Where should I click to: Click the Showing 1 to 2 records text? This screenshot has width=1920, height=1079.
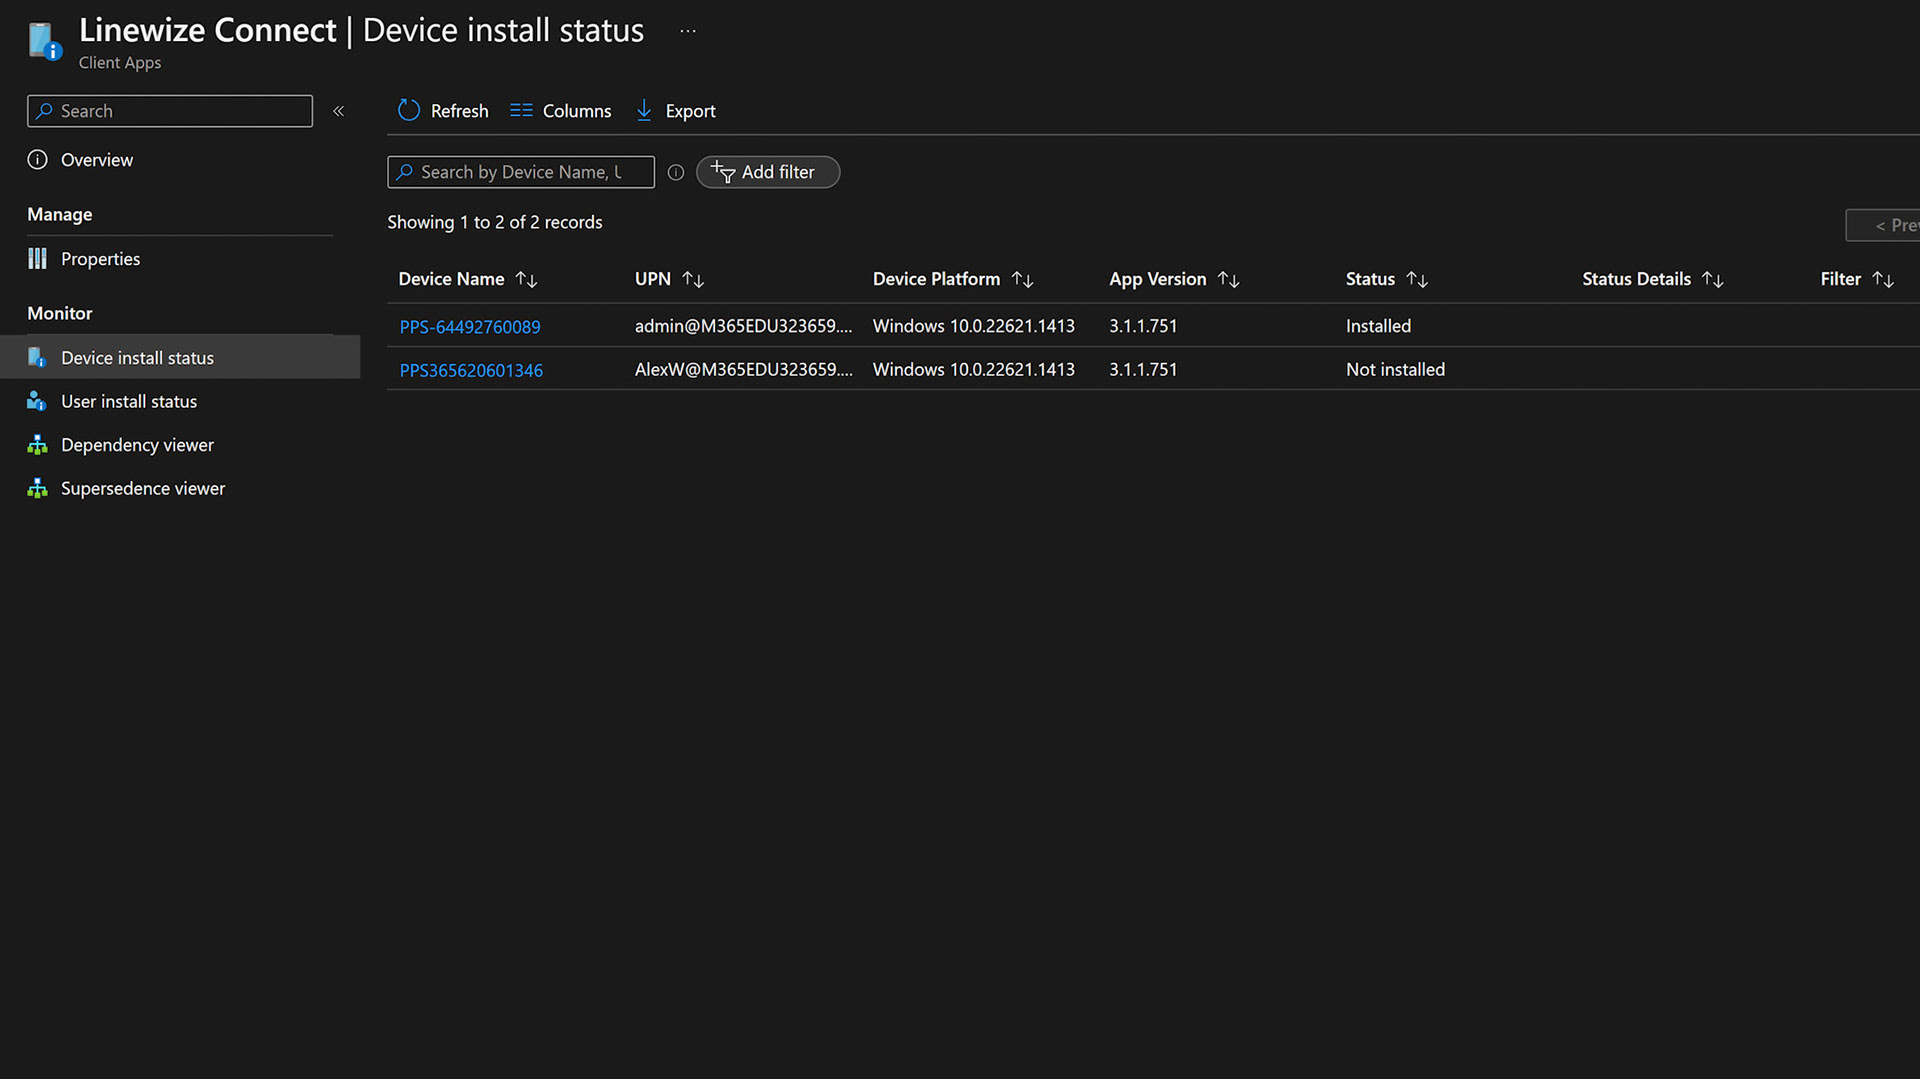495,222
